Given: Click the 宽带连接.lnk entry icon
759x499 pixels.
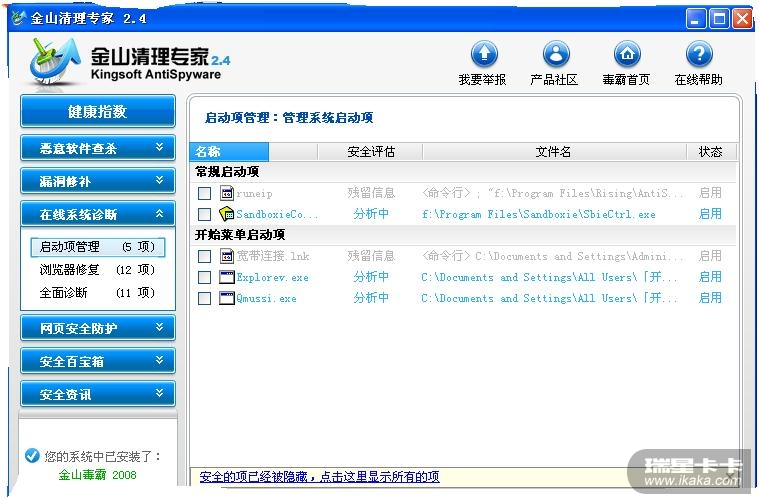Looking at the screenshot, I should [x=227, y=256].
